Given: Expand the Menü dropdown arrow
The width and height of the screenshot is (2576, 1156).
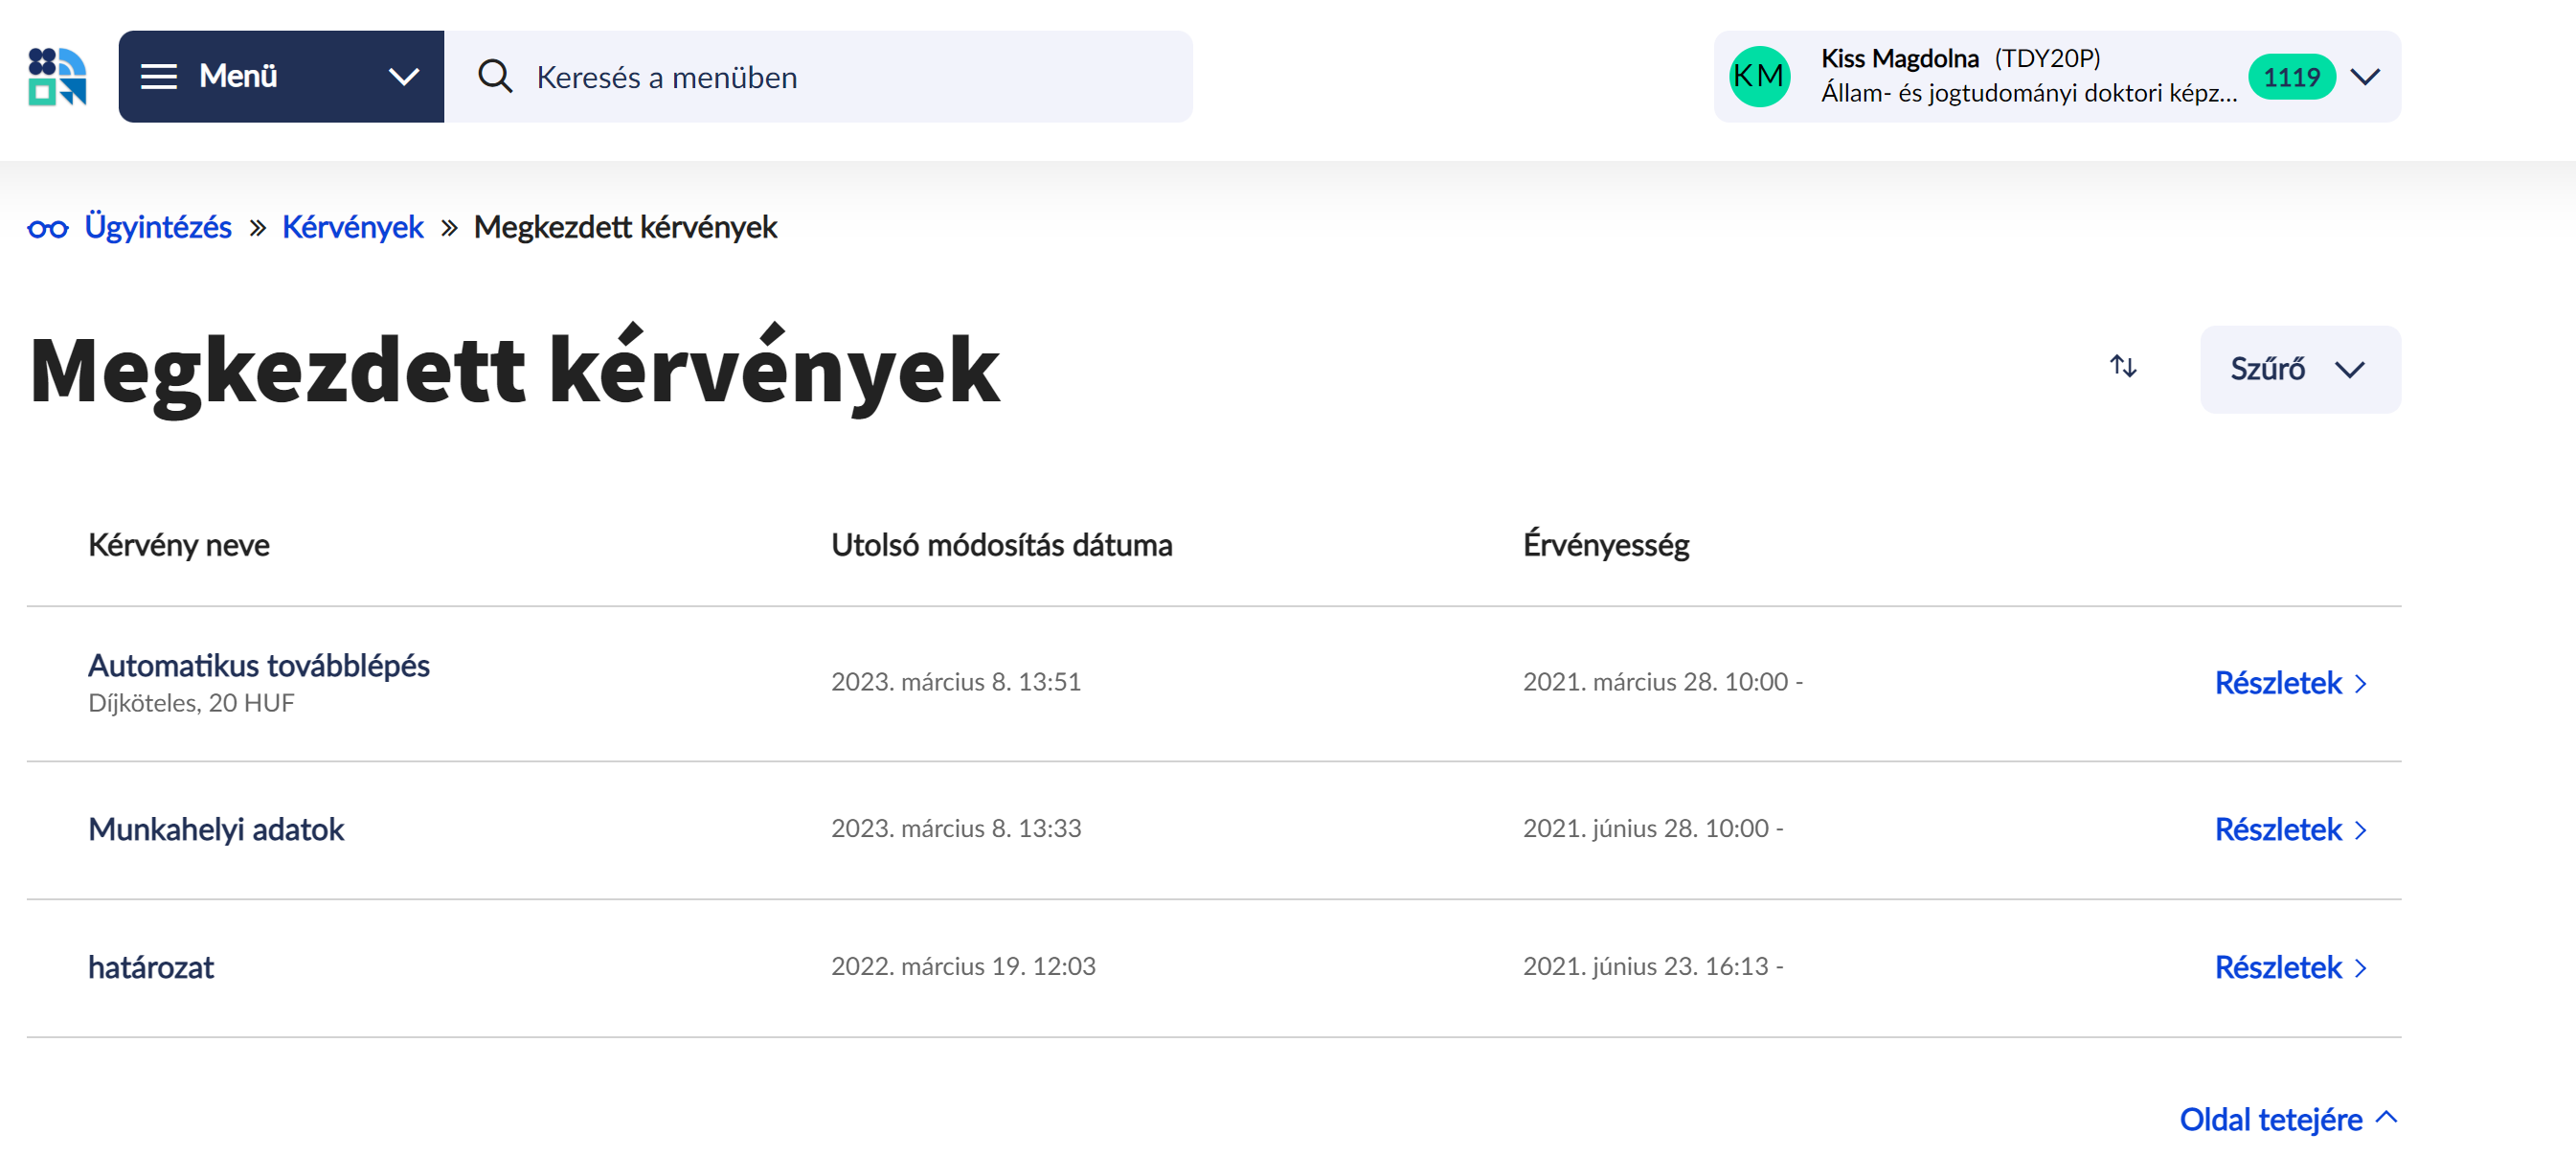Looking at the screenshot, I should click(x=404, y=76).
